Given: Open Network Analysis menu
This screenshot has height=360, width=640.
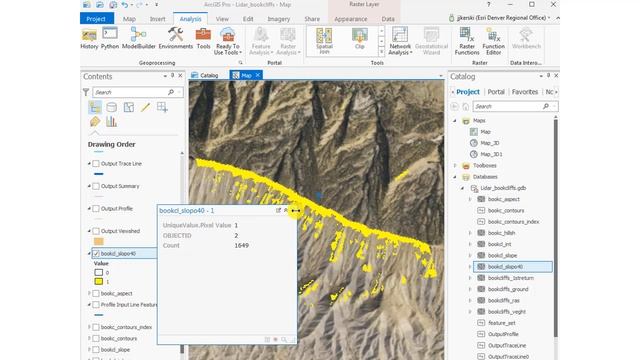Looking at the screenshot, I should point(400,41).
